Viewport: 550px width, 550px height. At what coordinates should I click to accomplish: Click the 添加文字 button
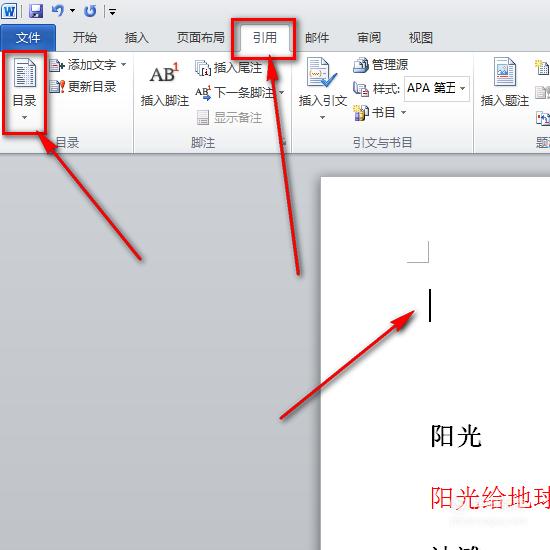(x=83, y=65)
